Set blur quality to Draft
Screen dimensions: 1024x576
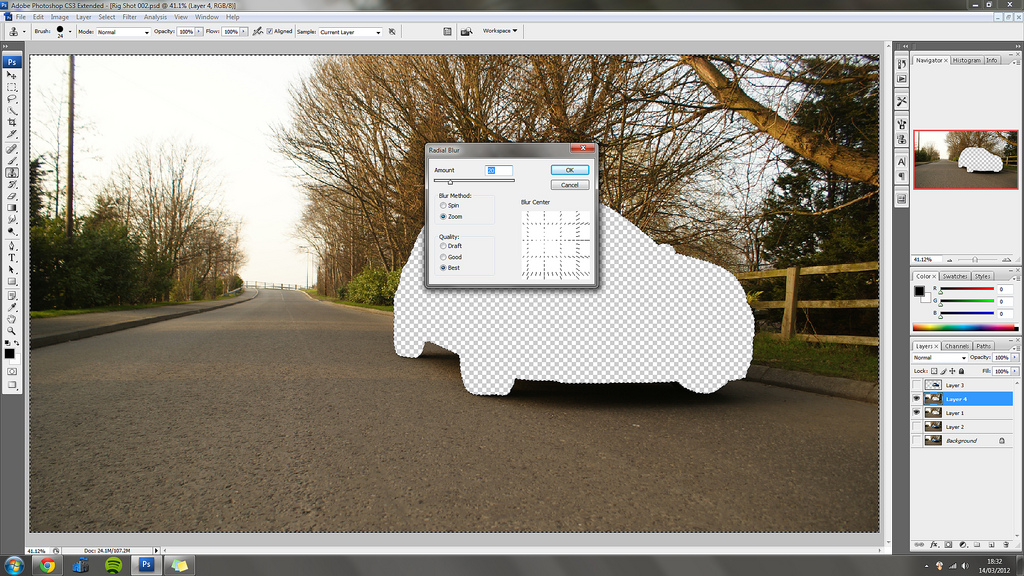point(444,246)
